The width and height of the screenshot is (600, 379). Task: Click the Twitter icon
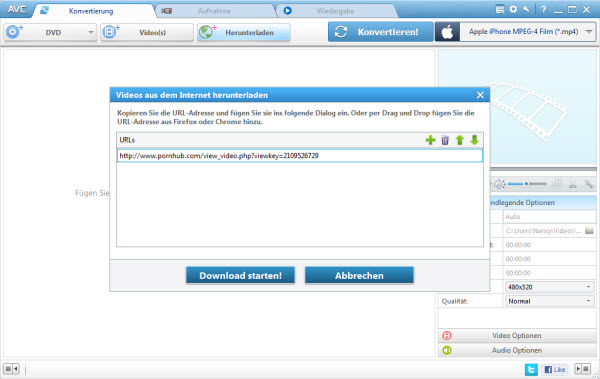click(x=531, y=369)
